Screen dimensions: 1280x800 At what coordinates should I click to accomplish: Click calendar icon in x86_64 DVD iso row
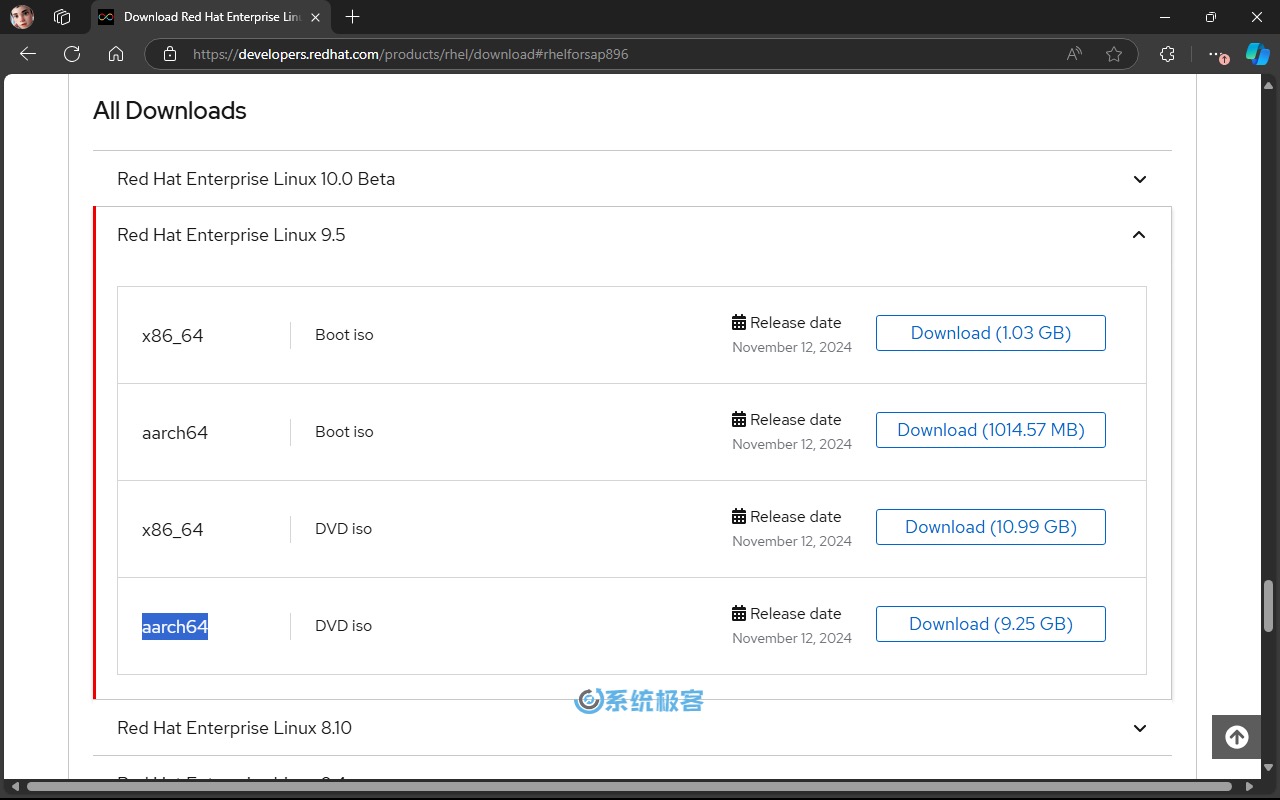[x=739, y=516]
